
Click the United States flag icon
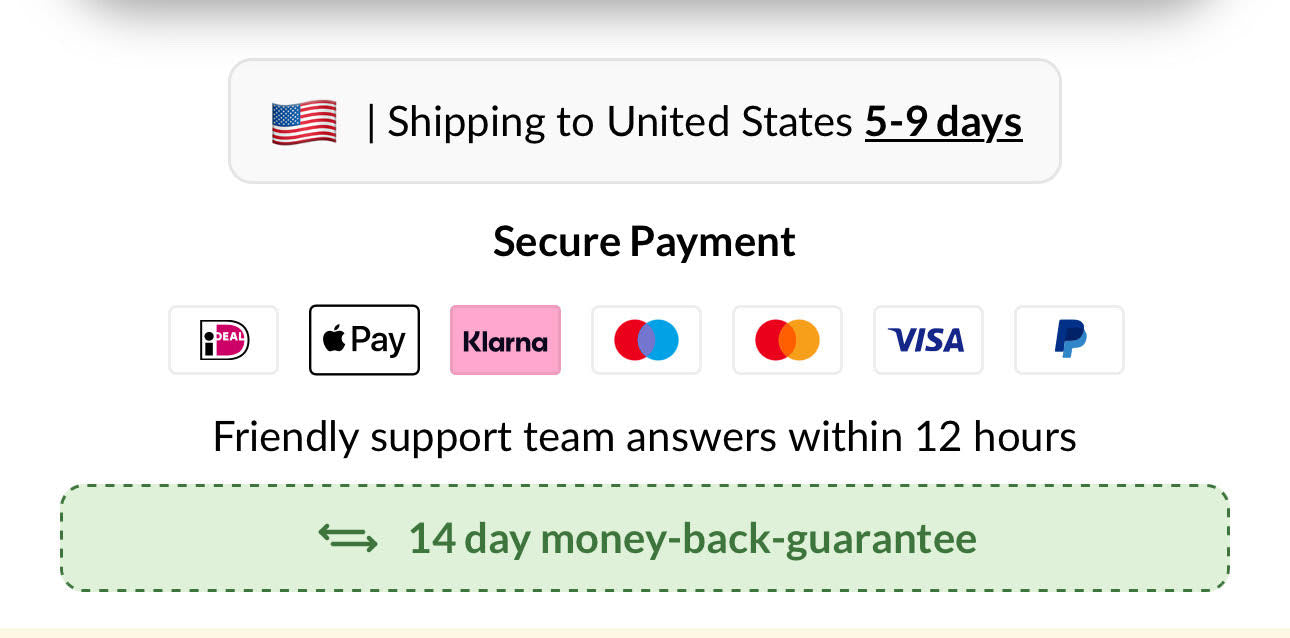304,123
